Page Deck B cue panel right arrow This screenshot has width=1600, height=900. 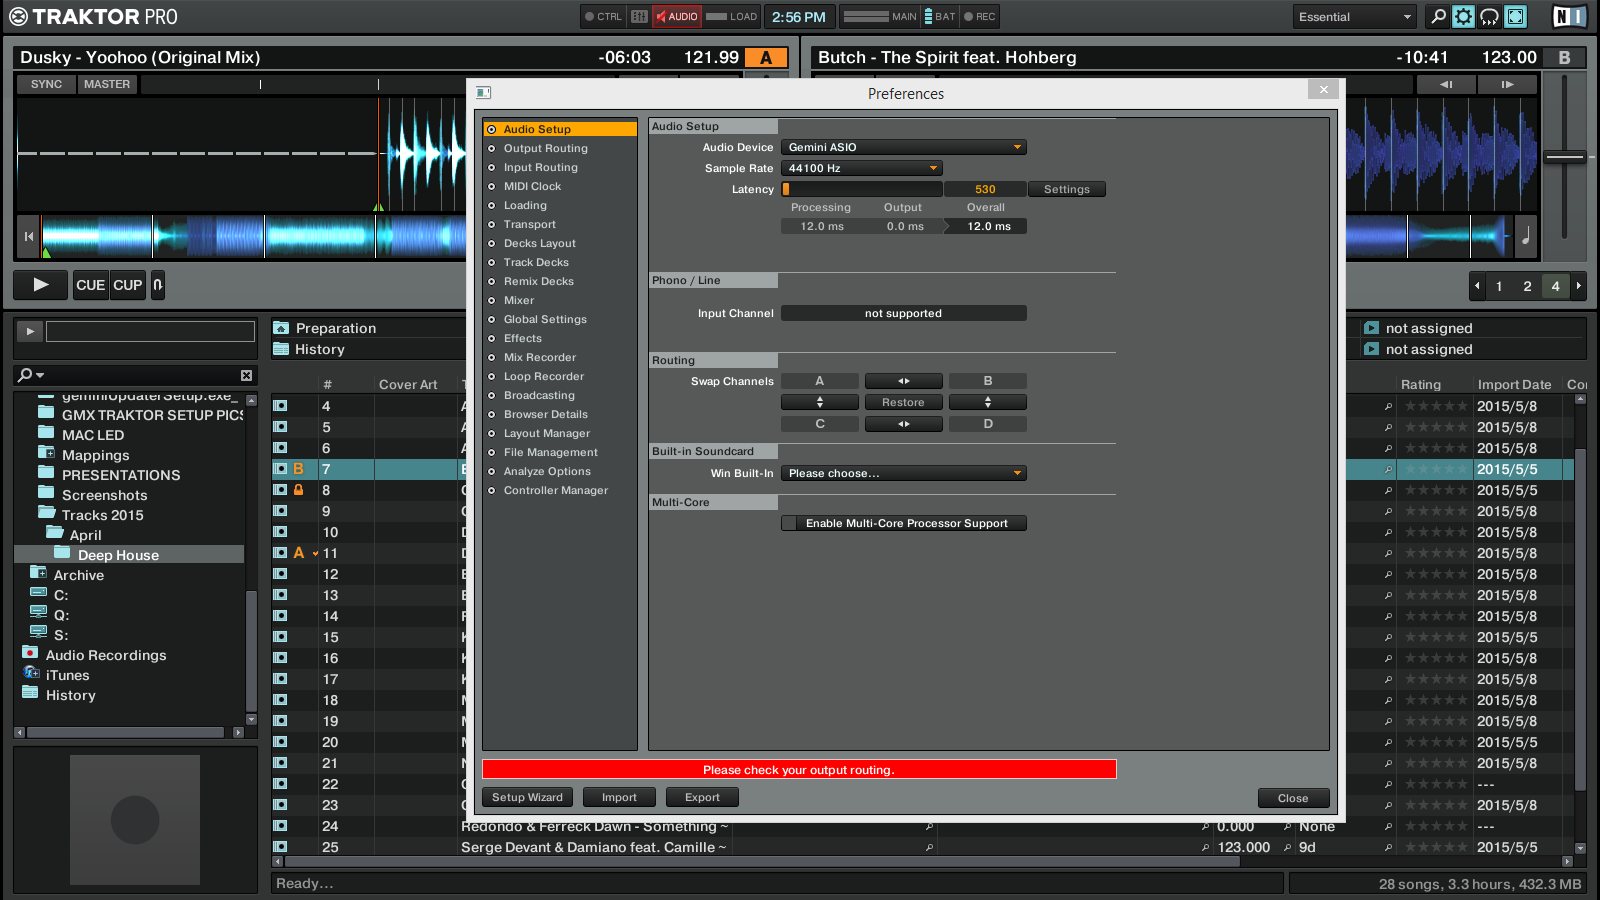point(1578,285)
